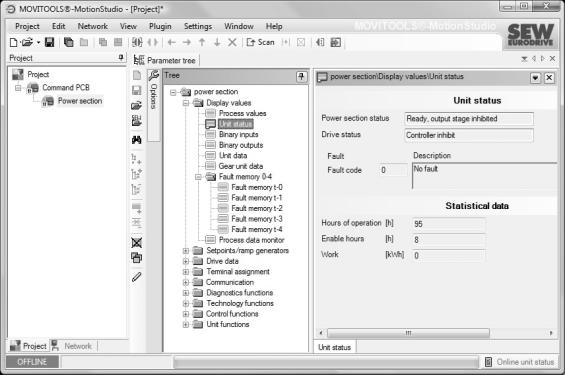Click the left arrow navigation icon
Viewport: 565px width, 375px height.
[x=172, y=43]
